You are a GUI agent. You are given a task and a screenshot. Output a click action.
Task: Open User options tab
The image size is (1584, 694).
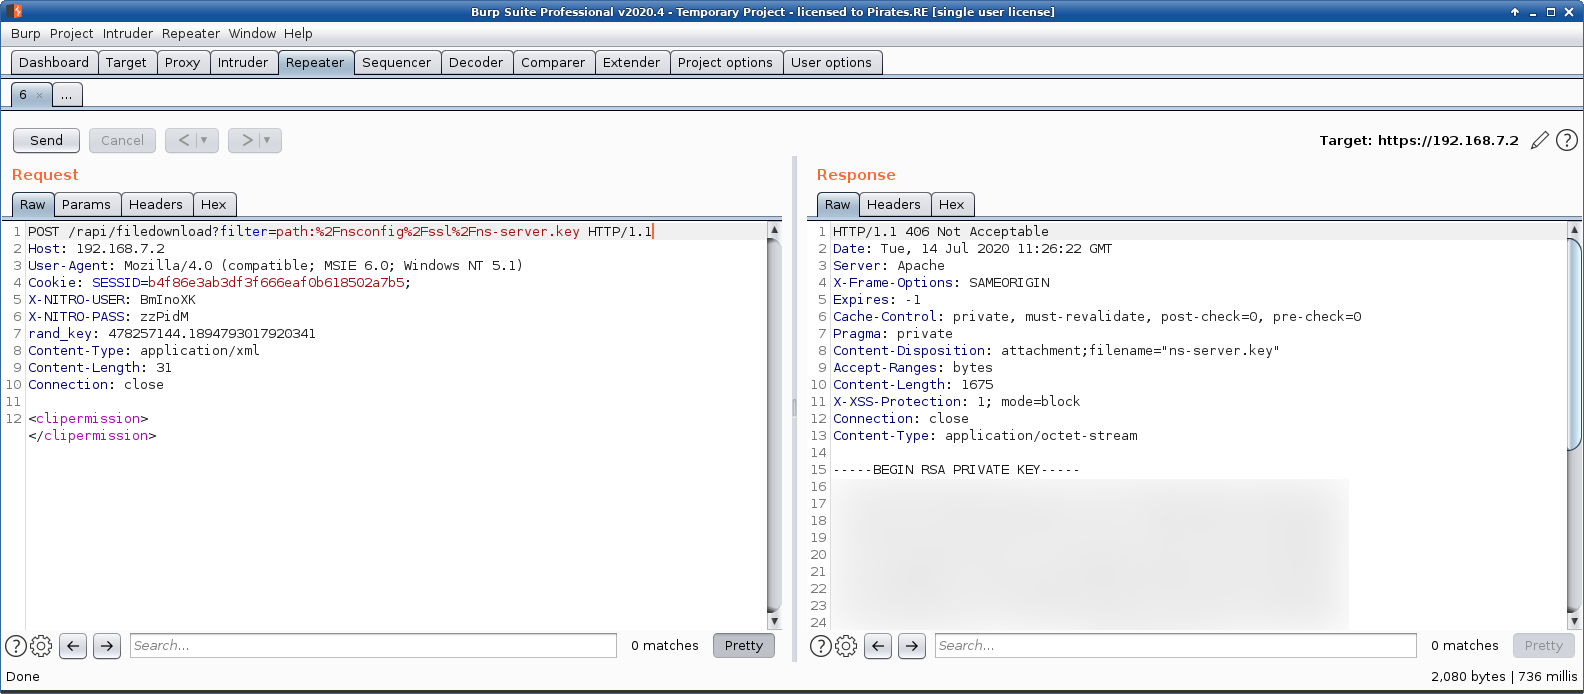[x=831, y=62]
